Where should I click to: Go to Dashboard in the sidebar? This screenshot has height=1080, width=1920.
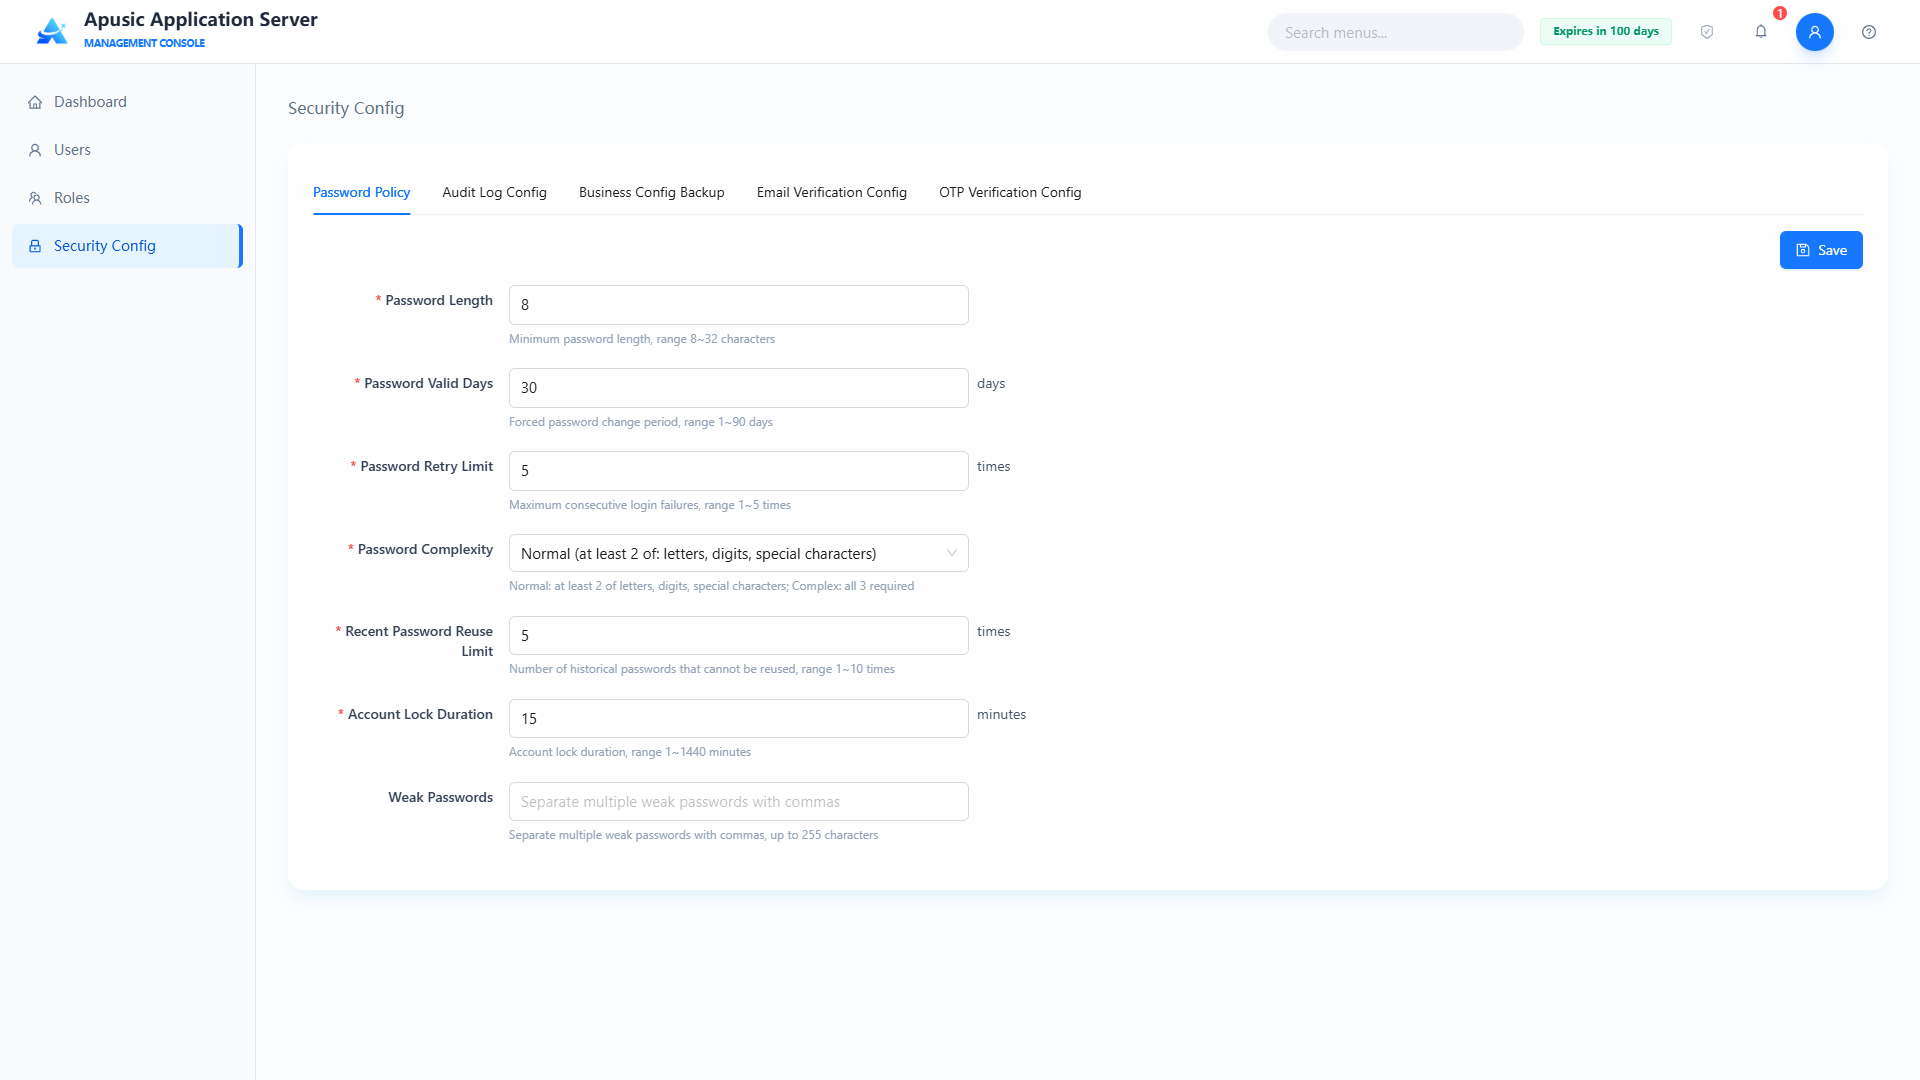coord(126,102)
